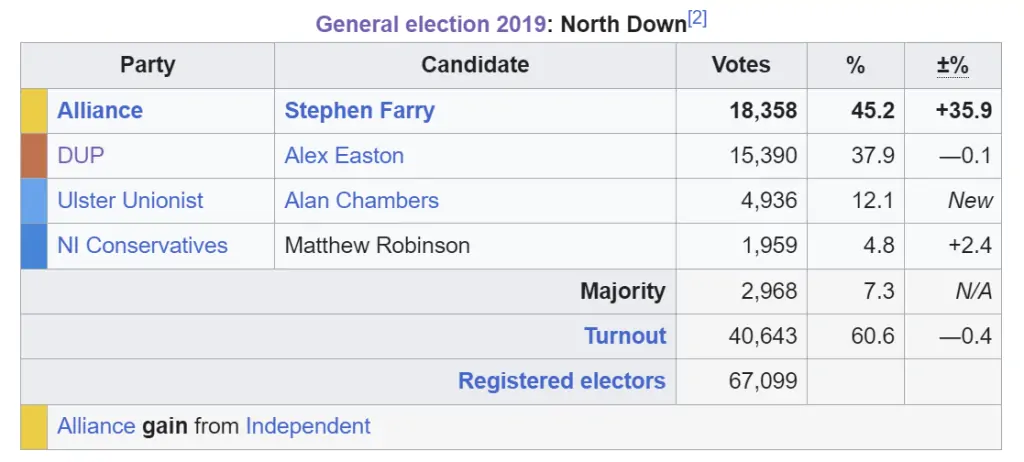Screen dimensions: 1024x462
Task: Open the Registered electors link
Action: [x=562, y=381]
